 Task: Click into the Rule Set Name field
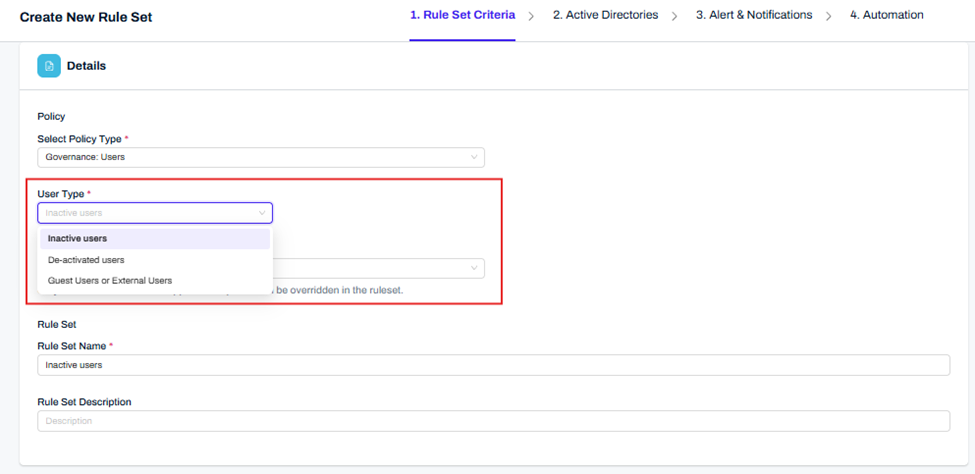tap(493, 365)
